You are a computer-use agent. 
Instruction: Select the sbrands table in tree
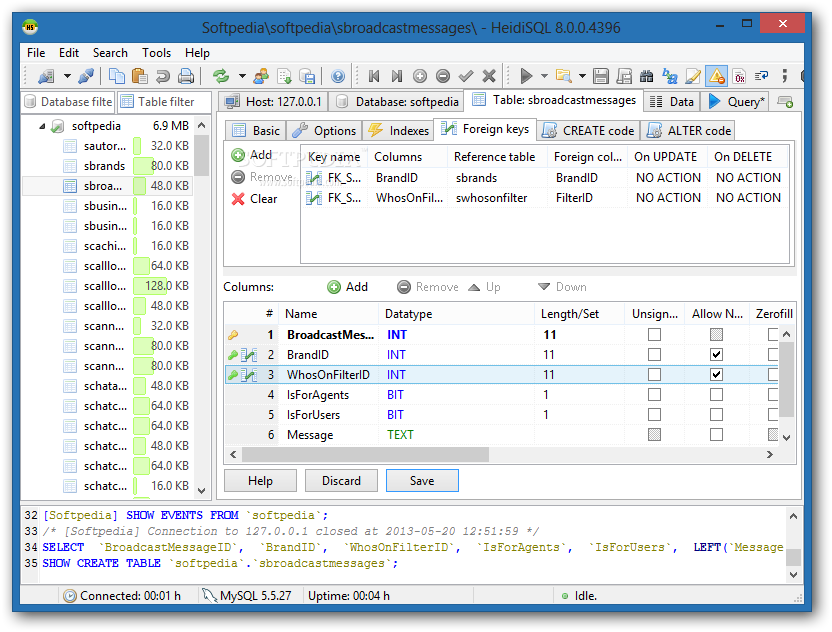(x=106, y=166)
